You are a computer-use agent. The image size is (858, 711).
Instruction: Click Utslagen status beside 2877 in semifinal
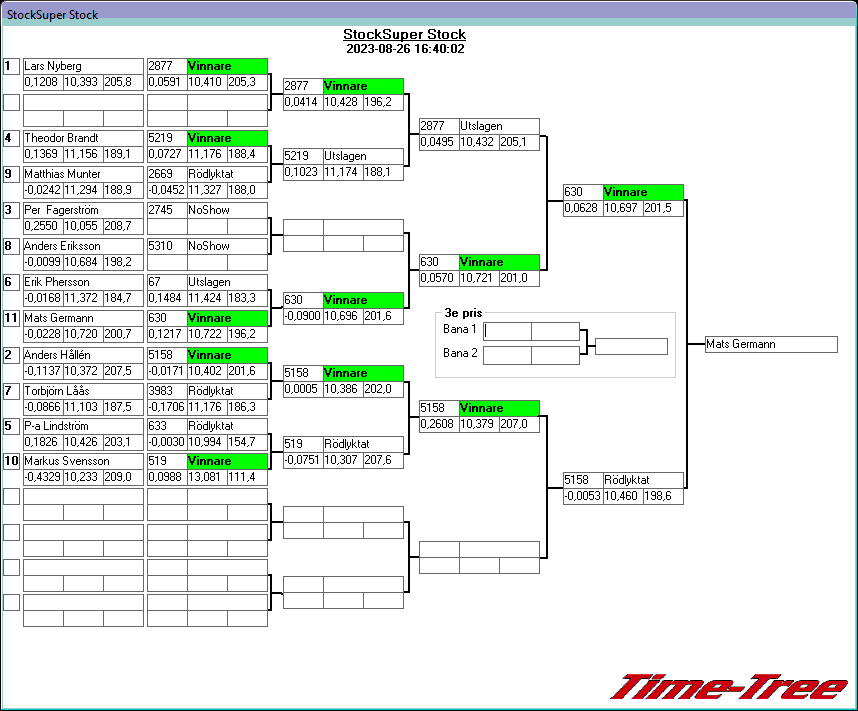tap(499, 126)
